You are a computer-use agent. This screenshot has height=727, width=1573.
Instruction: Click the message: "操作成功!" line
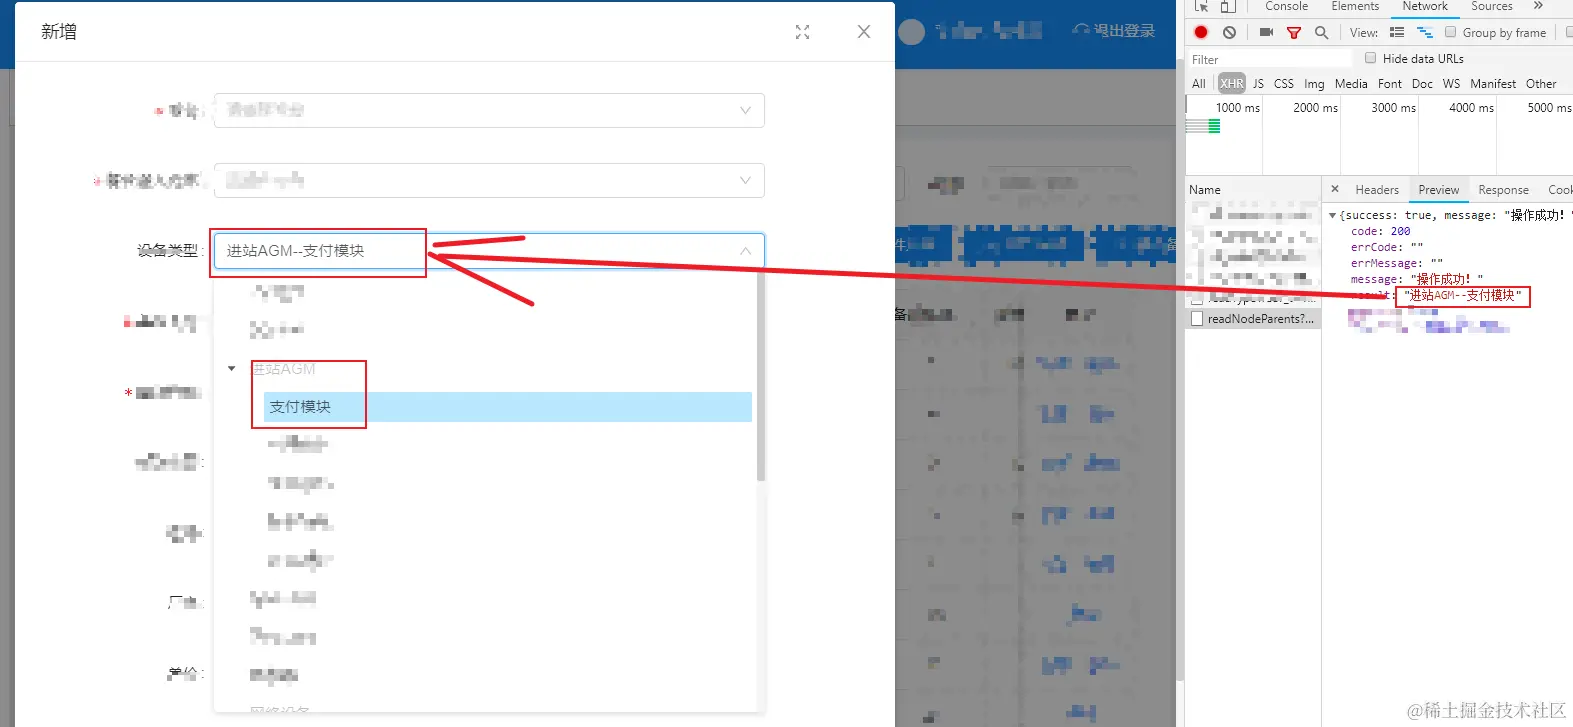tap(1417, 279)
